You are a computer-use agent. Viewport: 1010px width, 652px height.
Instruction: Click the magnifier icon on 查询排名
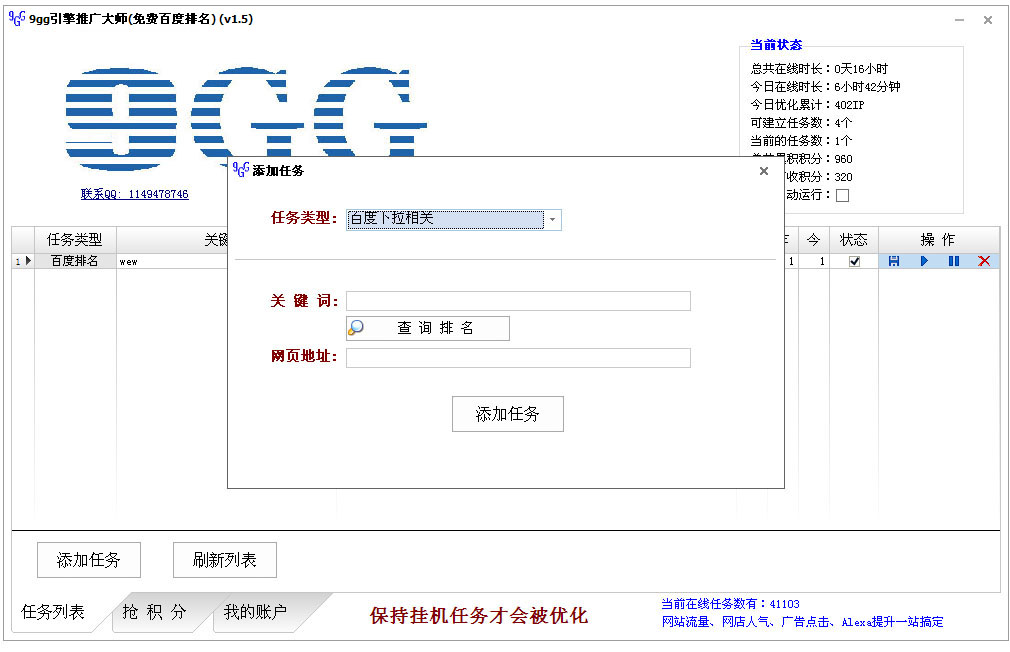(x=356, y=328)
